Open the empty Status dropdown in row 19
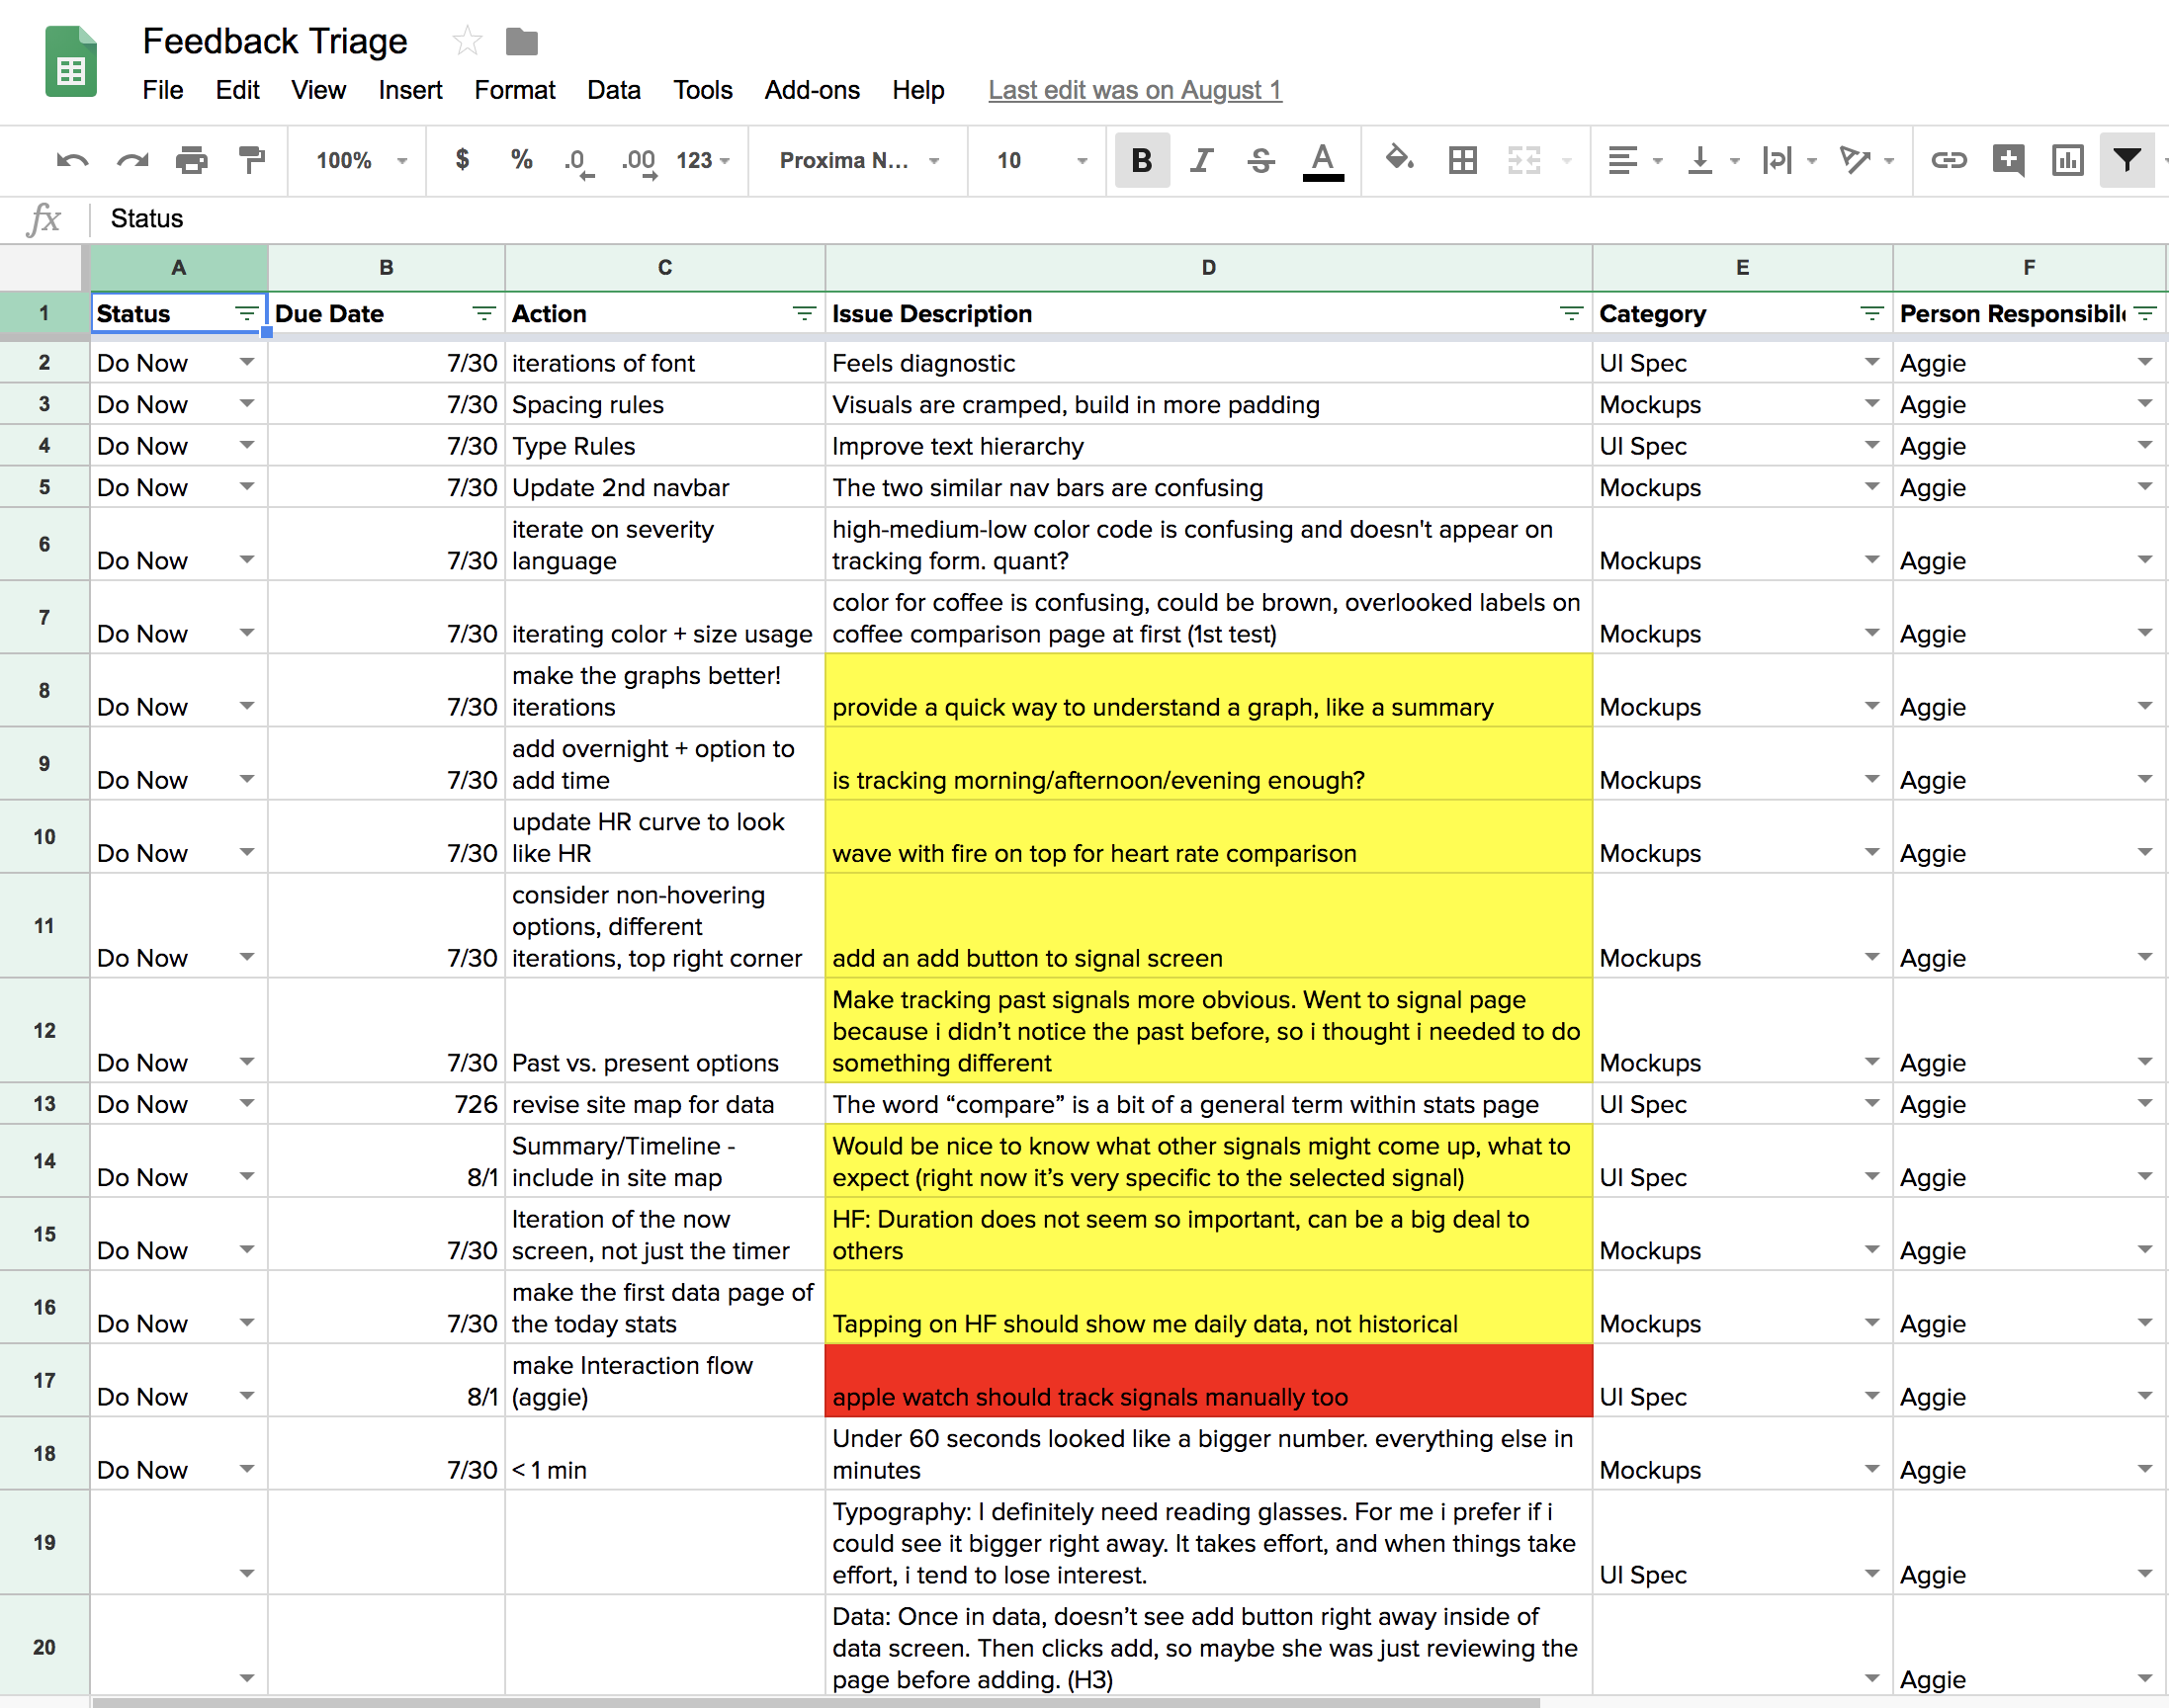 247,1574
